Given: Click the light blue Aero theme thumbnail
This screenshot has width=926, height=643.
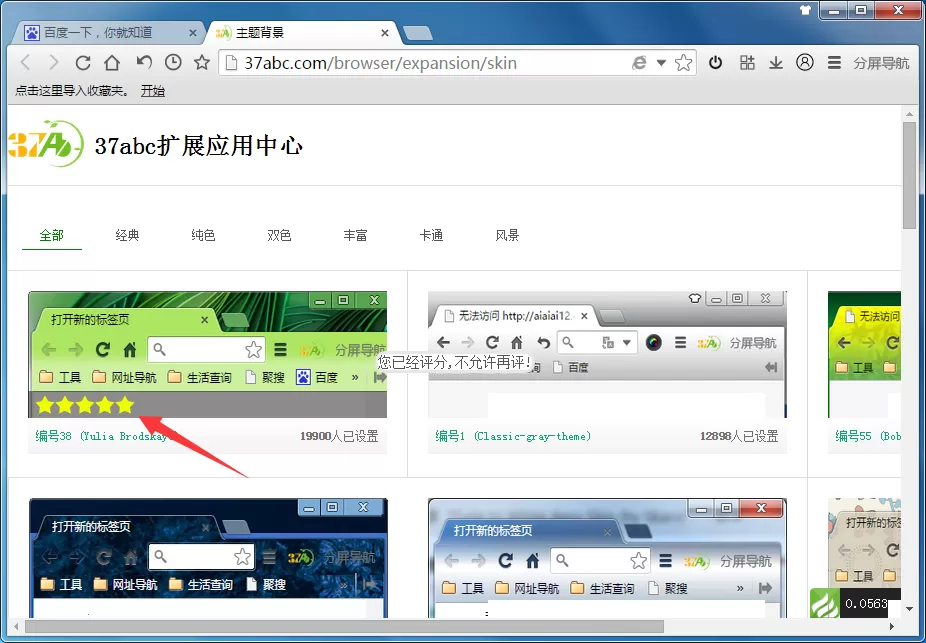Looking at the screenshot, I should coord(607,558).
